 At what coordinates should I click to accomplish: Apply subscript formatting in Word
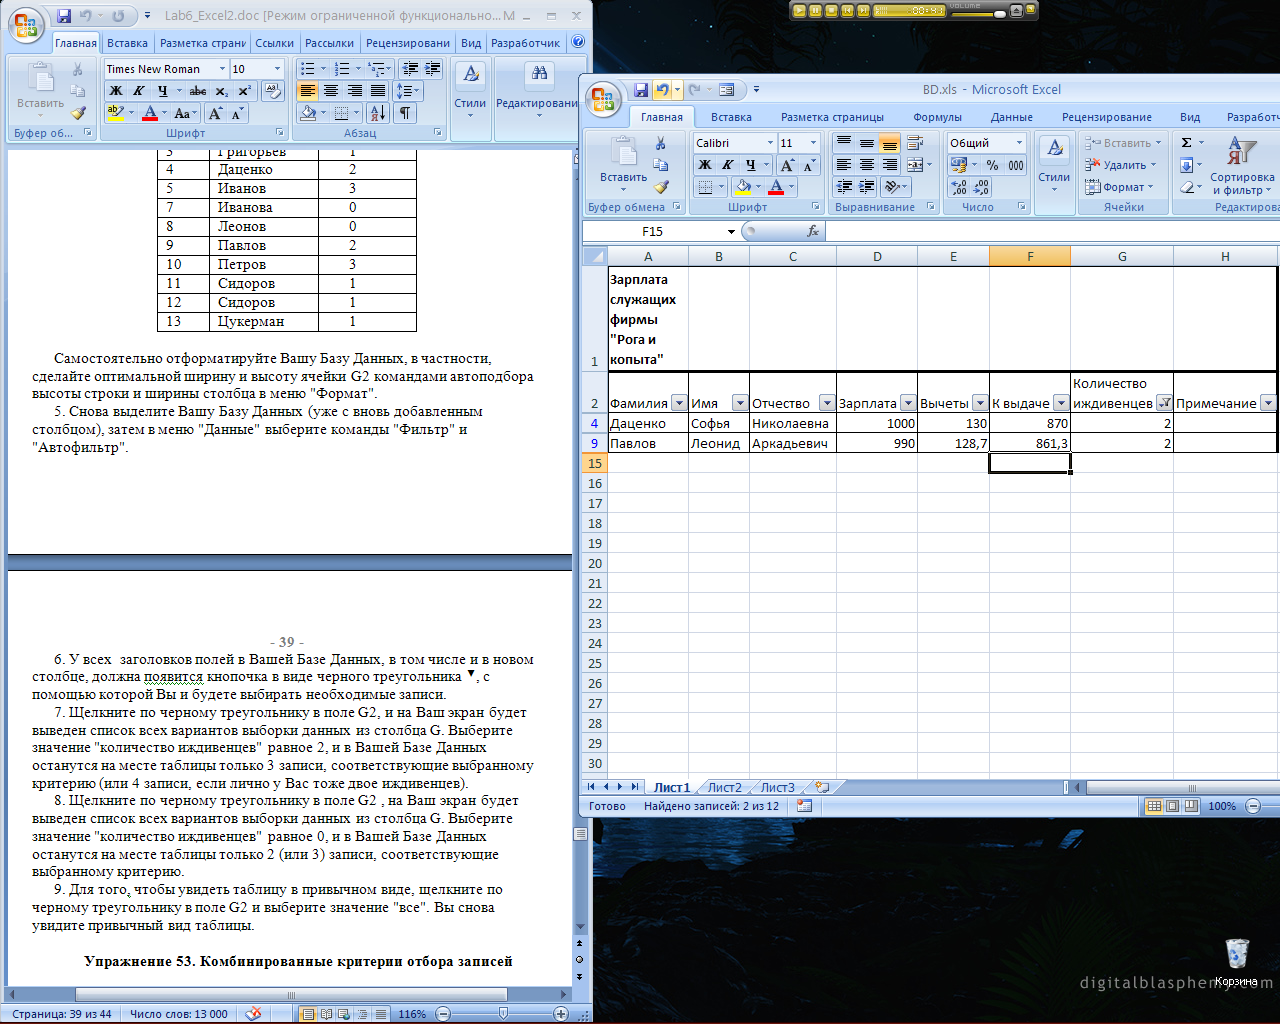[222, 91]
